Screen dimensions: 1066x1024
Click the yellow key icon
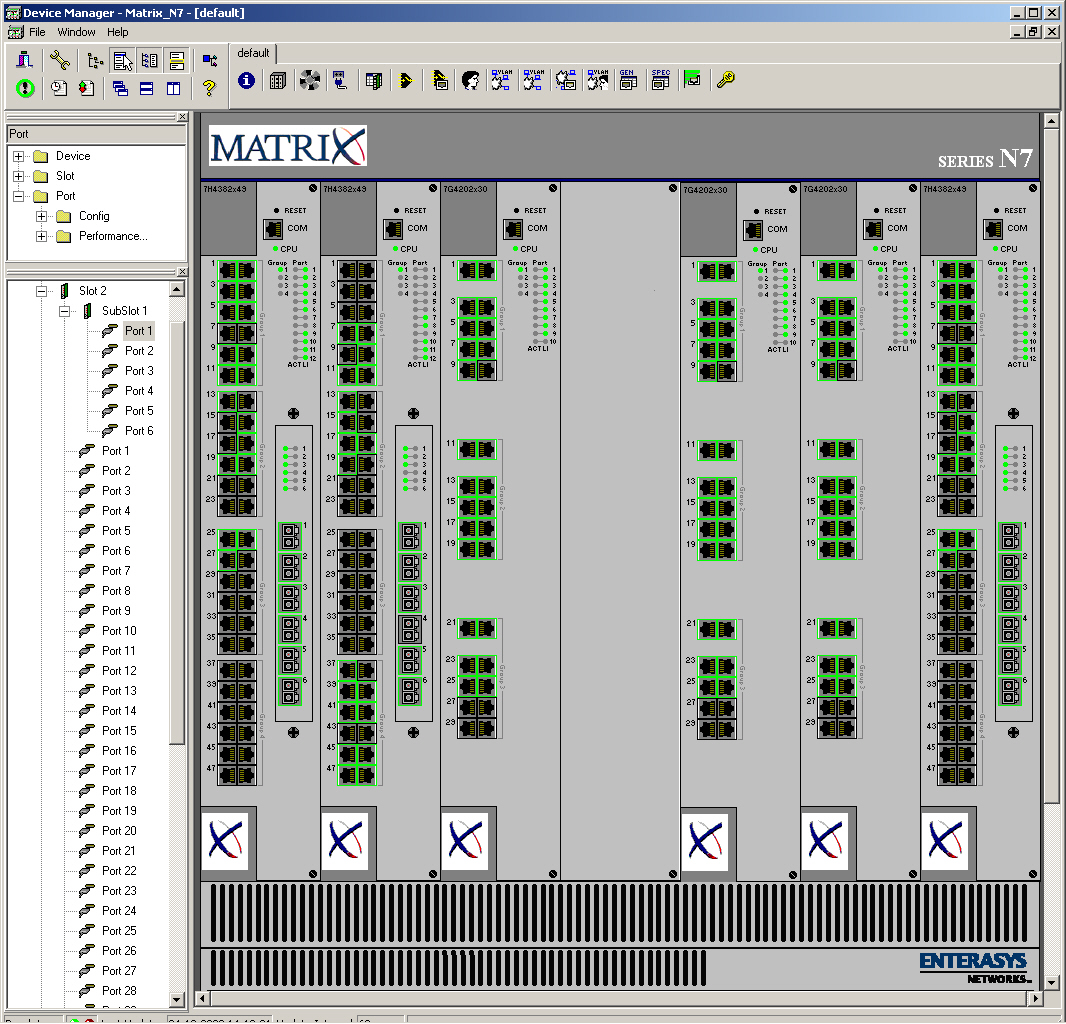tap(725, 81)
